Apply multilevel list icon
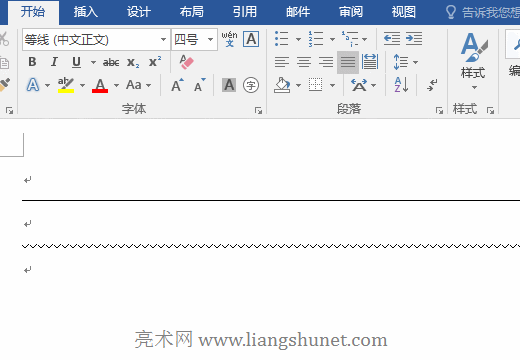520x360 pixels. (x=350, y=39)
